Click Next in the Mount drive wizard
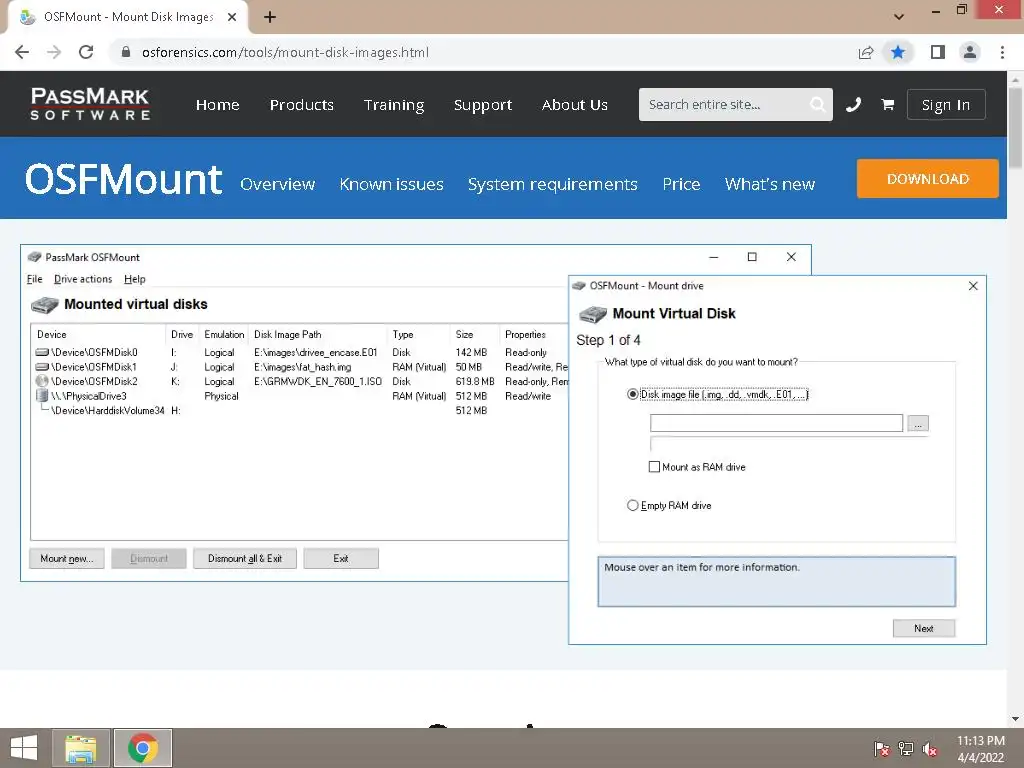Screen dimensions: 1024x768 [924, 628]
